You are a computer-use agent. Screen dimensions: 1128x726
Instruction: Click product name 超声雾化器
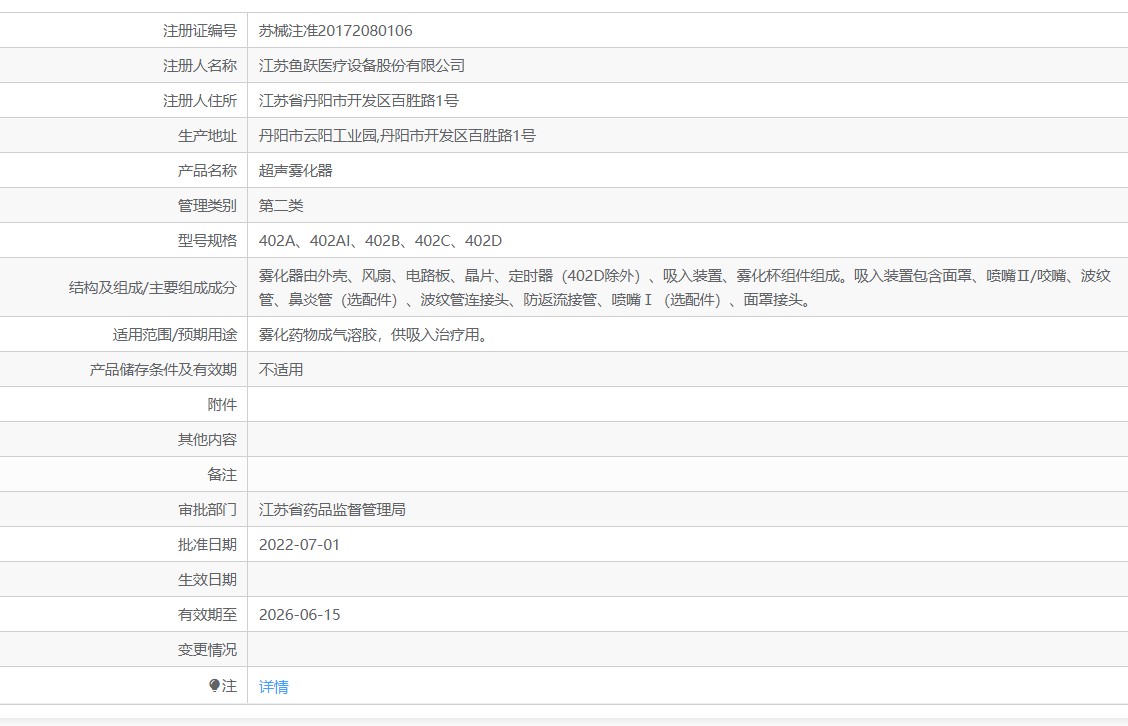pyautogui.click(x=296, y=171)
